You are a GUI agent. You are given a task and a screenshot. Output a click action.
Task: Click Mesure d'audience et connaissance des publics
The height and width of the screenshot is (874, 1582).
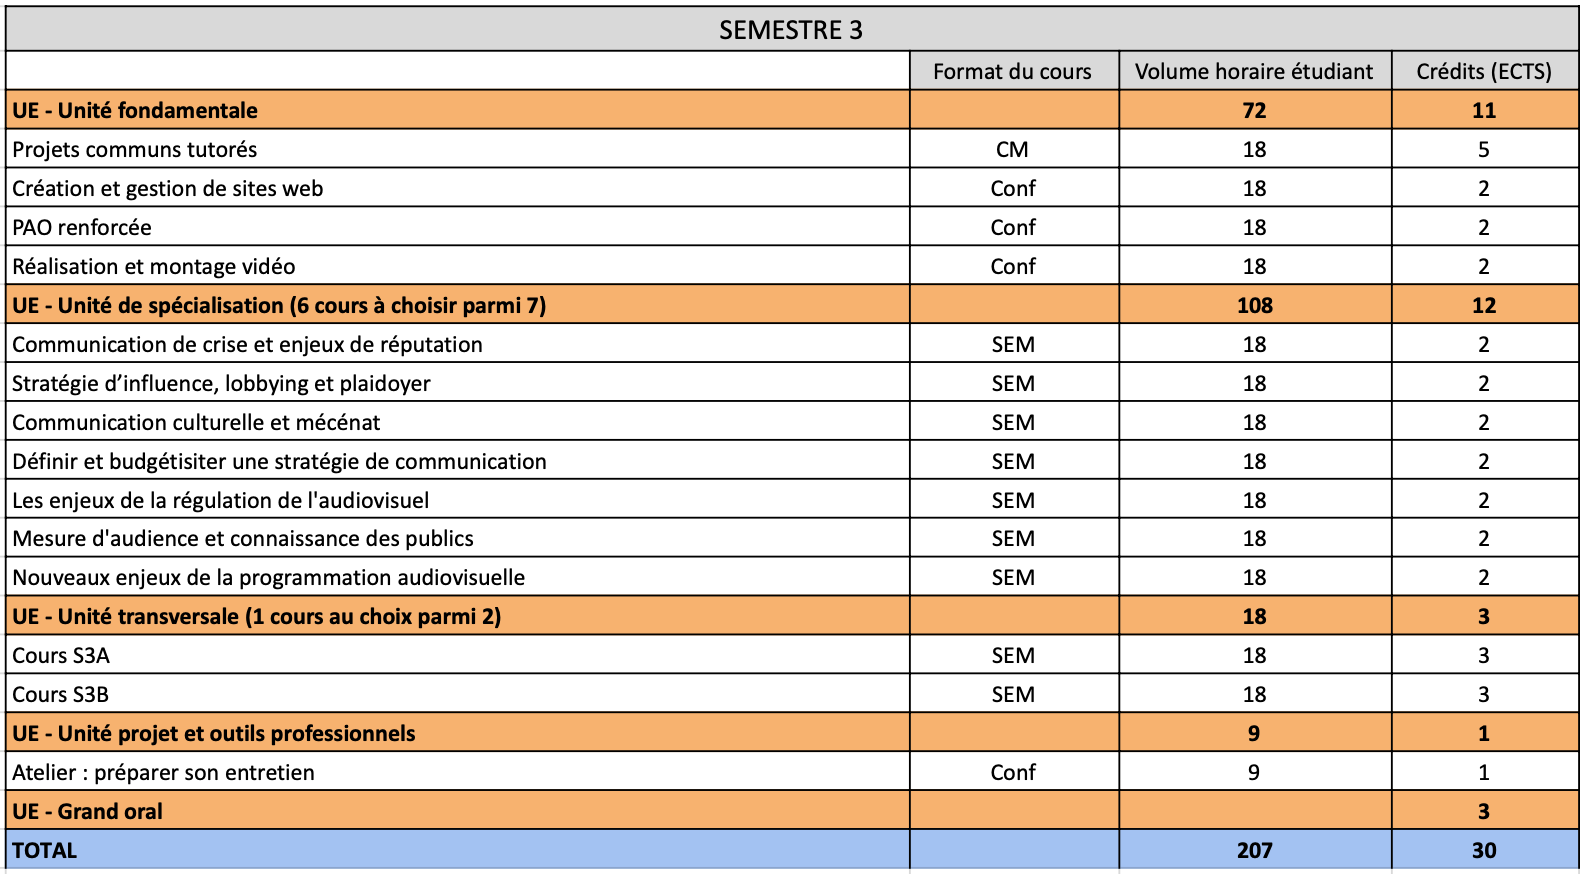(x=243, y=538)
